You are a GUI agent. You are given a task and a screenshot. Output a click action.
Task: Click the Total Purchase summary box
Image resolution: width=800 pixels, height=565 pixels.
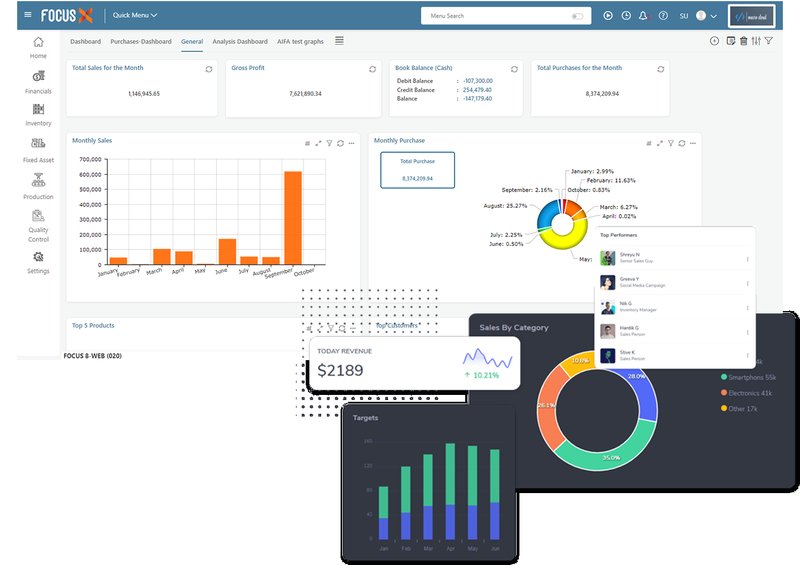tap(417, 170)
